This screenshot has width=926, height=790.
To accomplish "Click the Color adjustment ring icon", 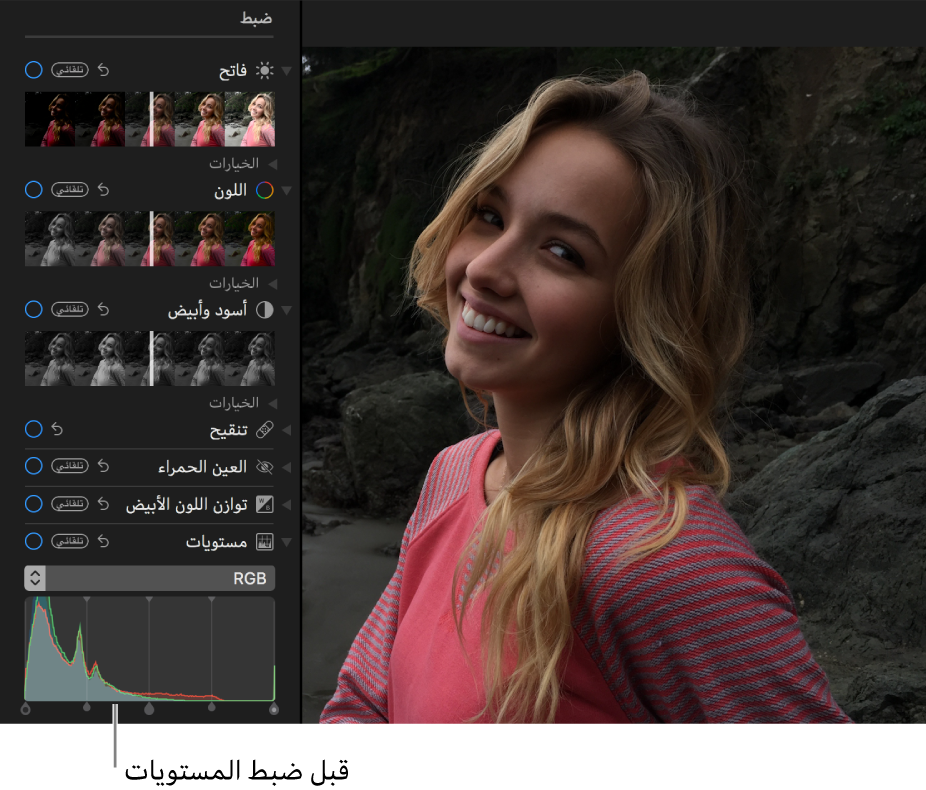I will tap(264, 190).
